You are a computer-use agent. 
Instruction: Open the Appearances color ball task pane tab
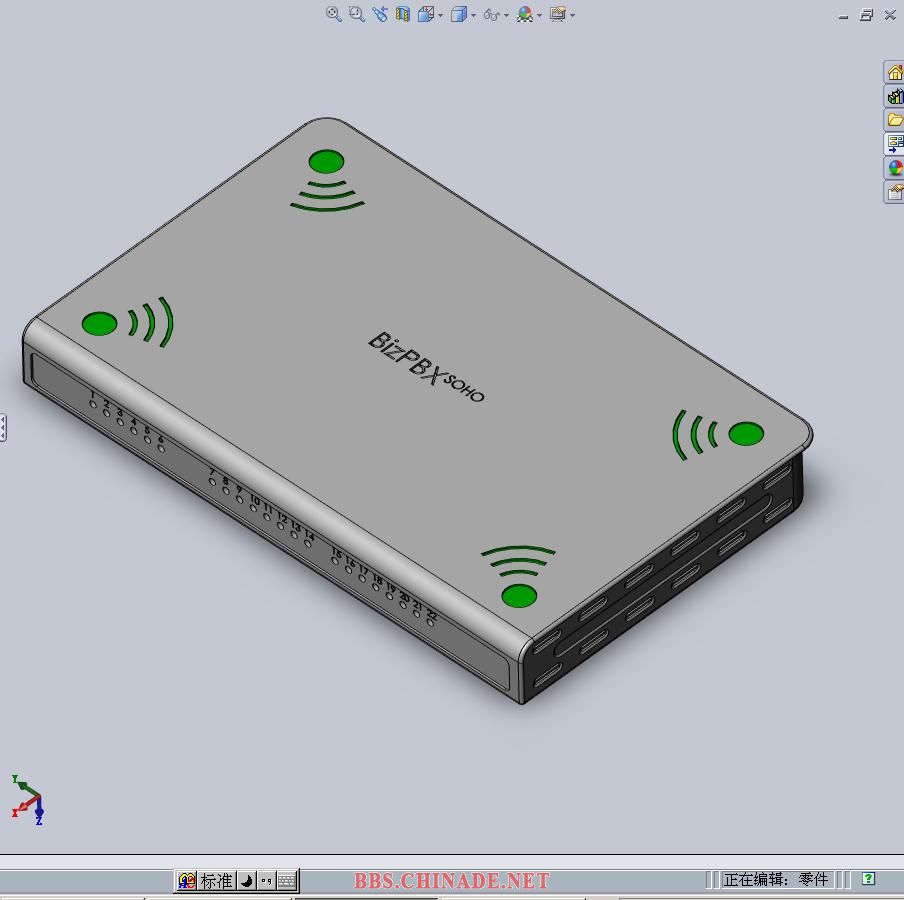click(x=894, y=168)
